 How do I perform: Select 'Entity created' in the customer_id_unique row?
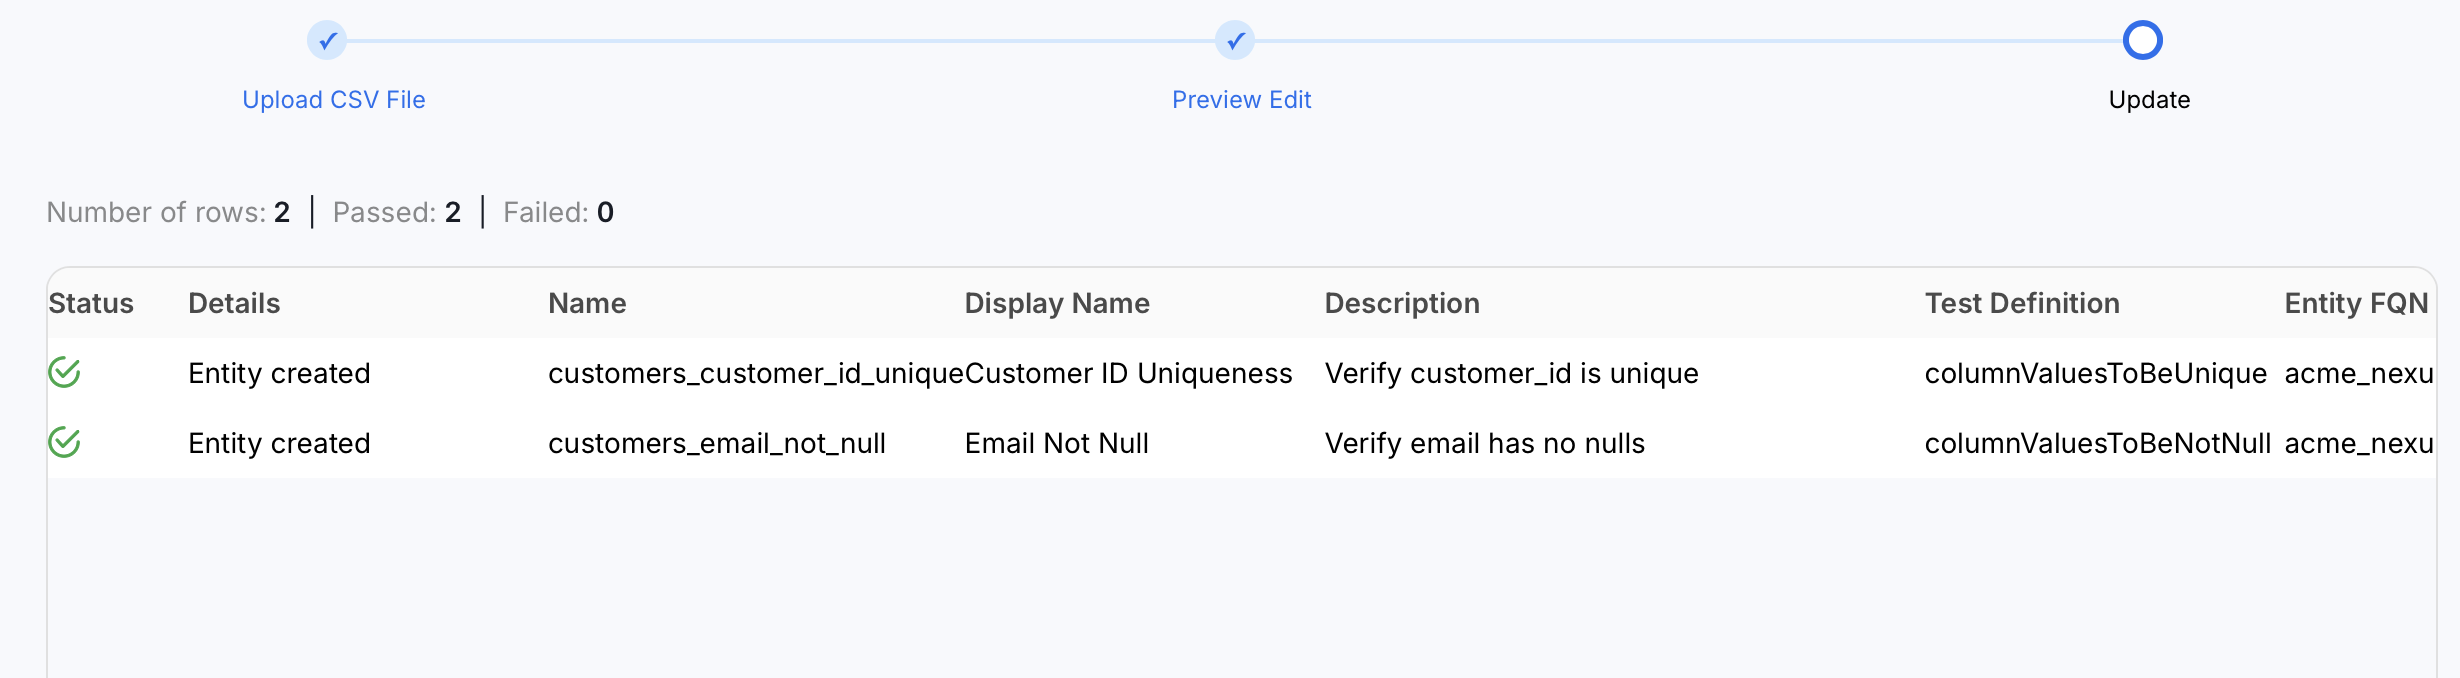279,373
